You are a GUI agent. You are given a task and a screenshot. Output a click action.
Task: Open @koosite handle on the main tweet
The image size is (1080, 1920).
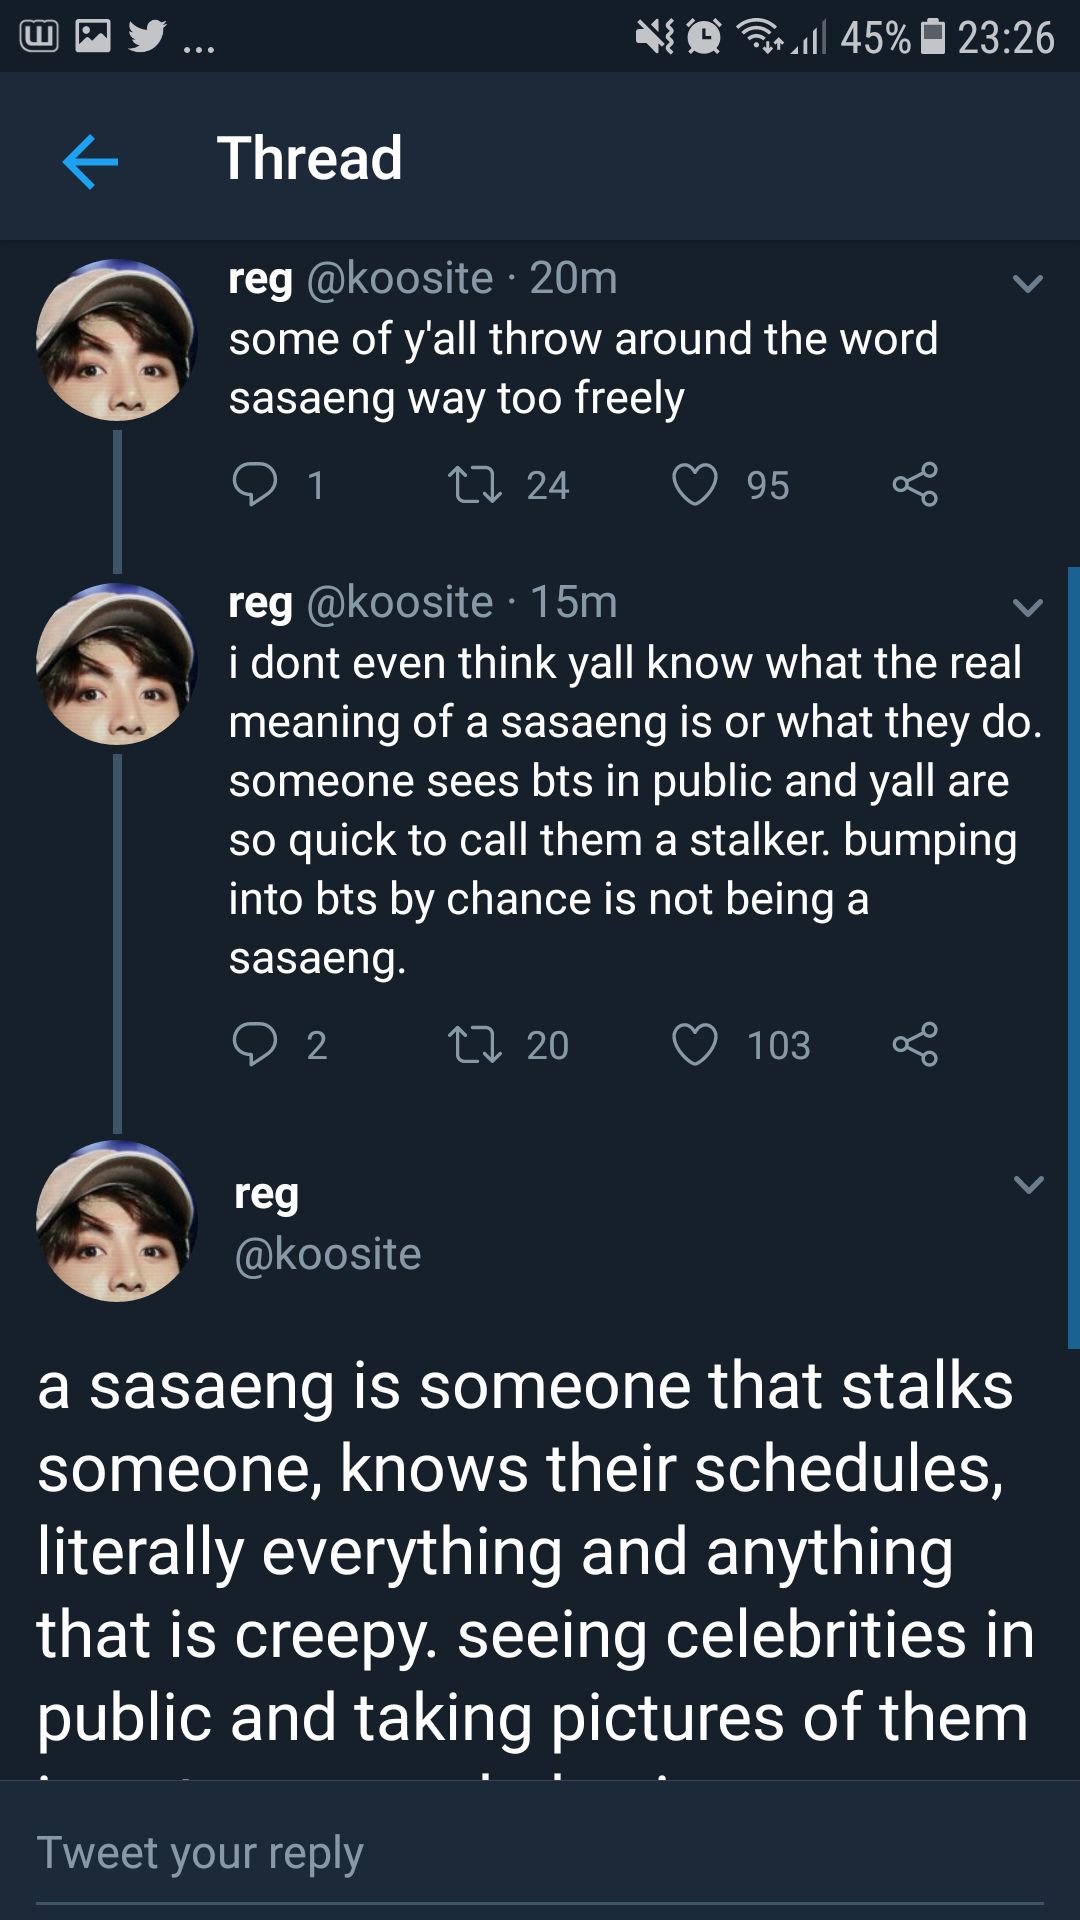[328, 1254]
